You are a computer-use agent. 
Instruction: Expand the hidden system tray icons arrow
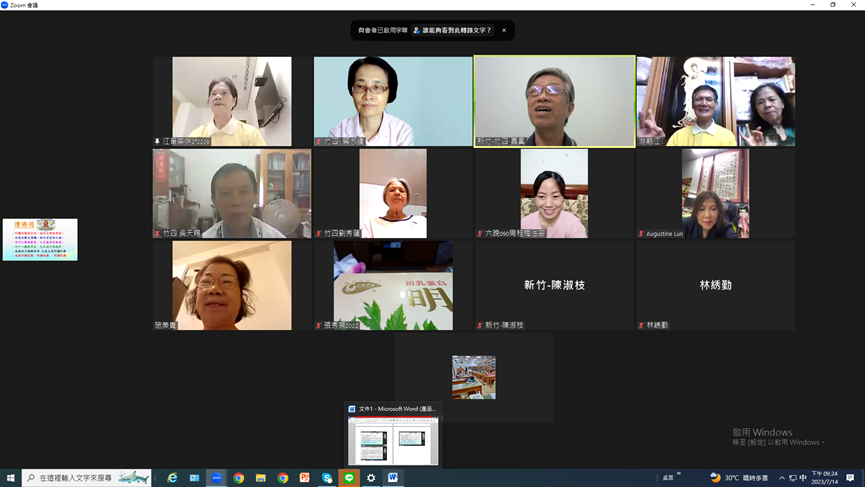point(782,478)
